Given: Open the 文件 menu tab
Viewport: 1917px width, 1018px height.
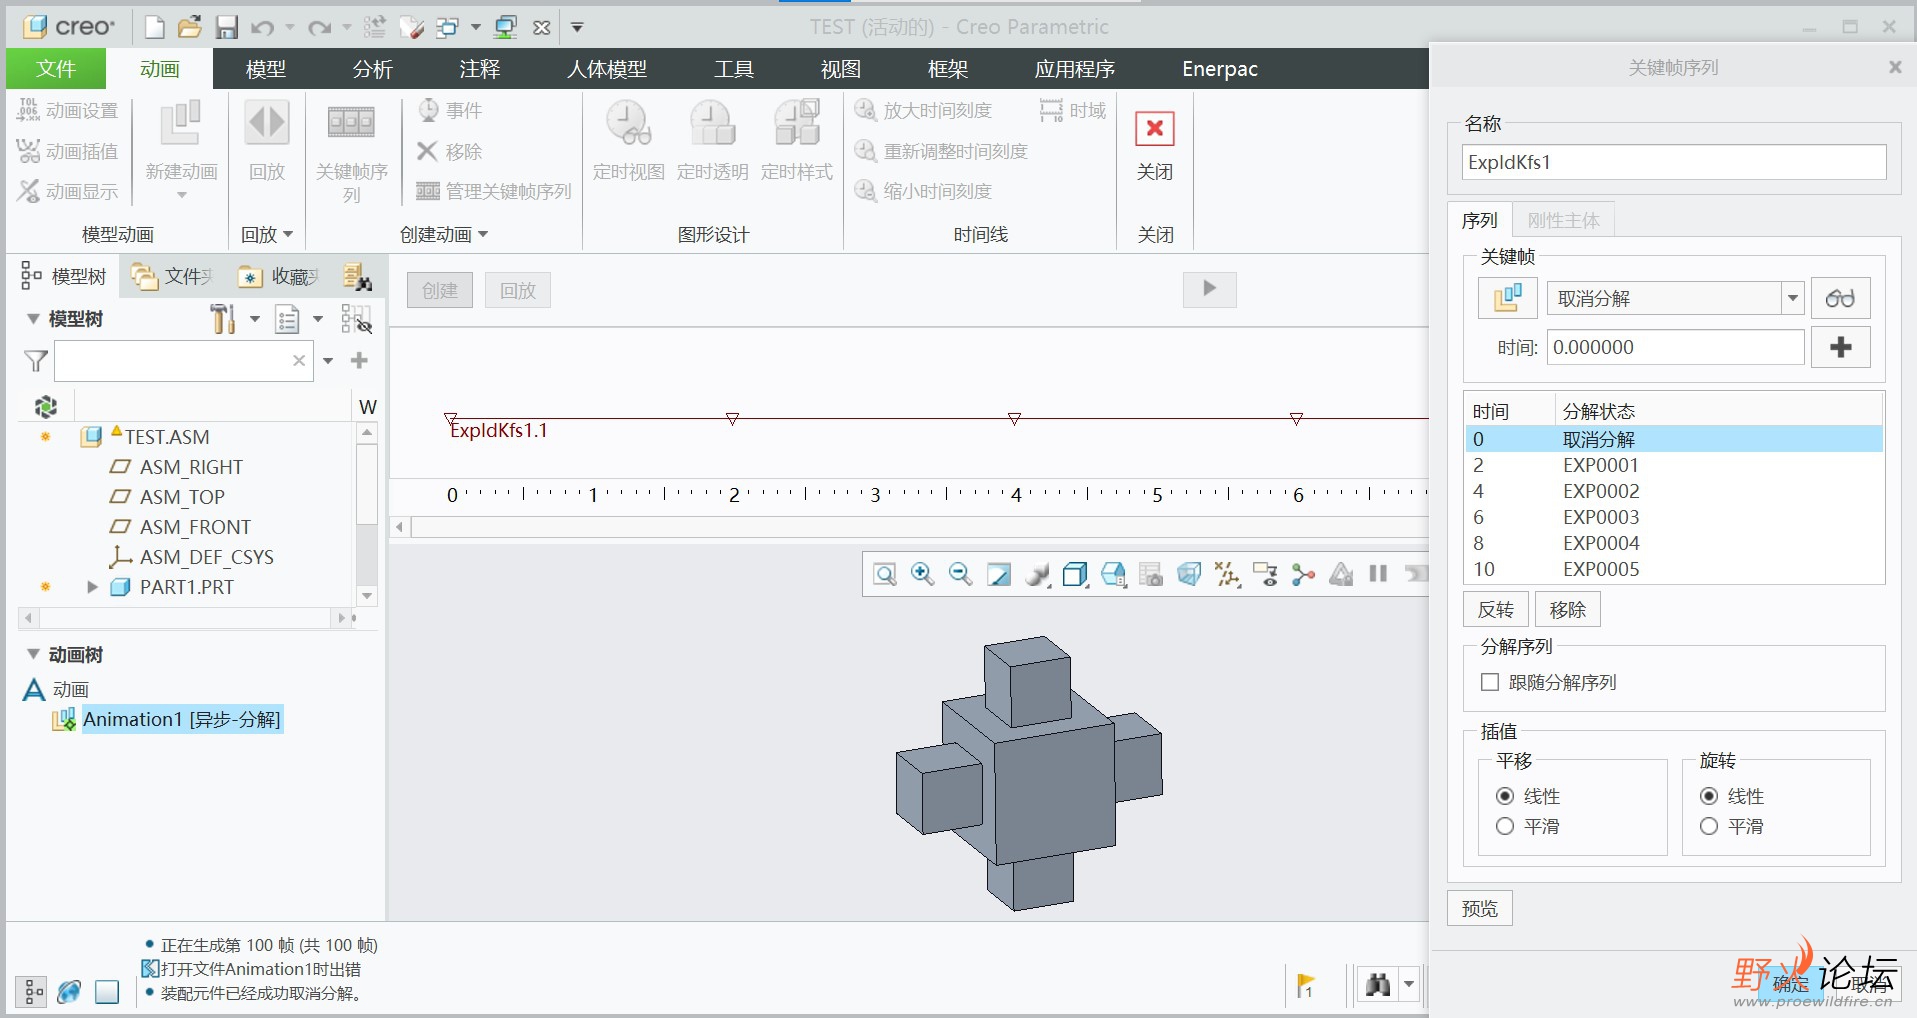Looking at the screenshot, I should (x=56, y=68).
